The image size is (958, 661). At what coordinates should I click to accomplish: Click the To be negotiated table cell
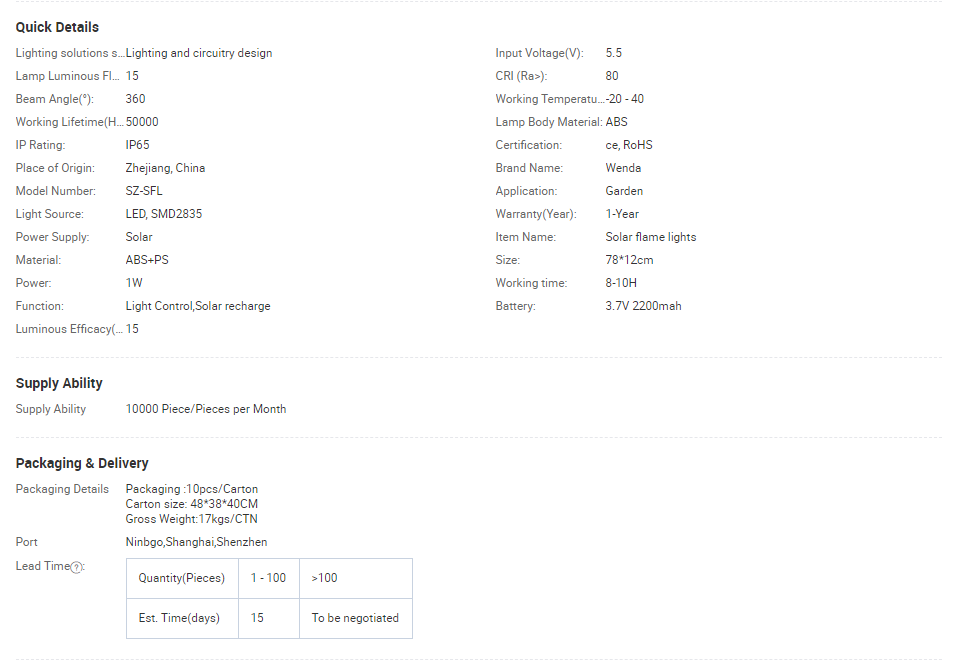pyautogui.click(x=355, y=618)
